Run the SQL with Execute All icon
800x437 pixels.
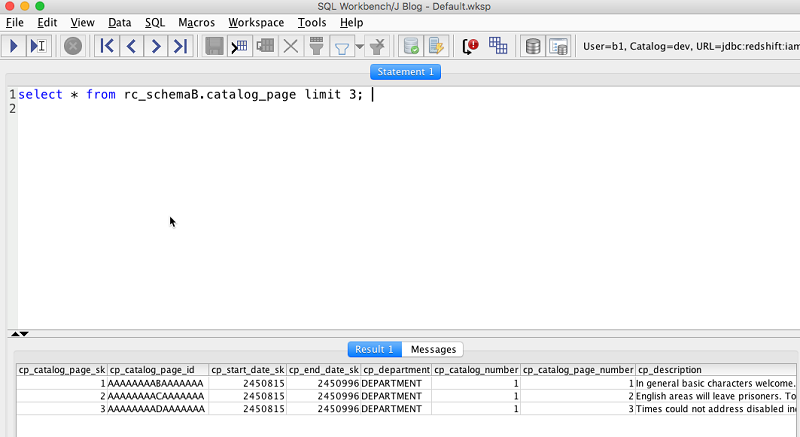(x=14, y=46)
